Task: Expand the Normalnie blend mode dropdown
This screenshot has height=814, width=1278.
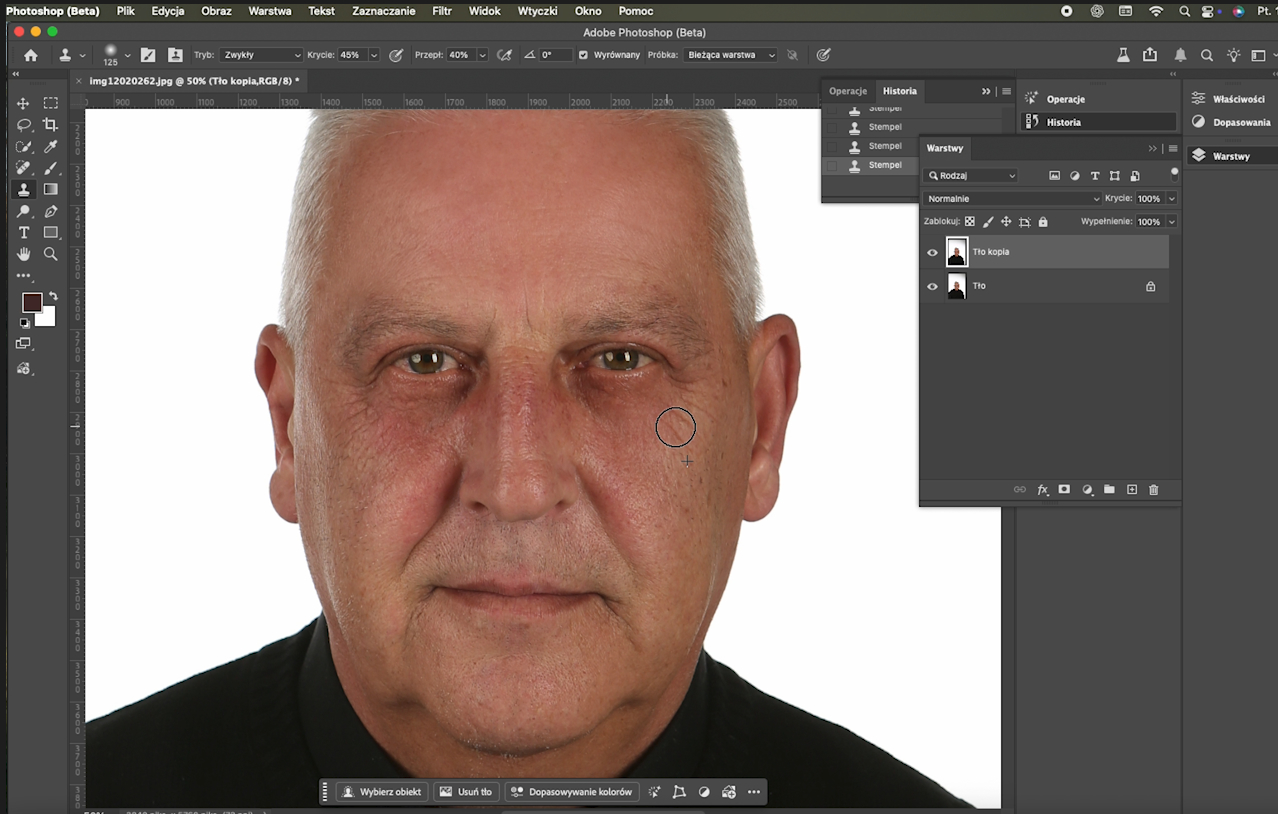Action: tap(1012, 199)
